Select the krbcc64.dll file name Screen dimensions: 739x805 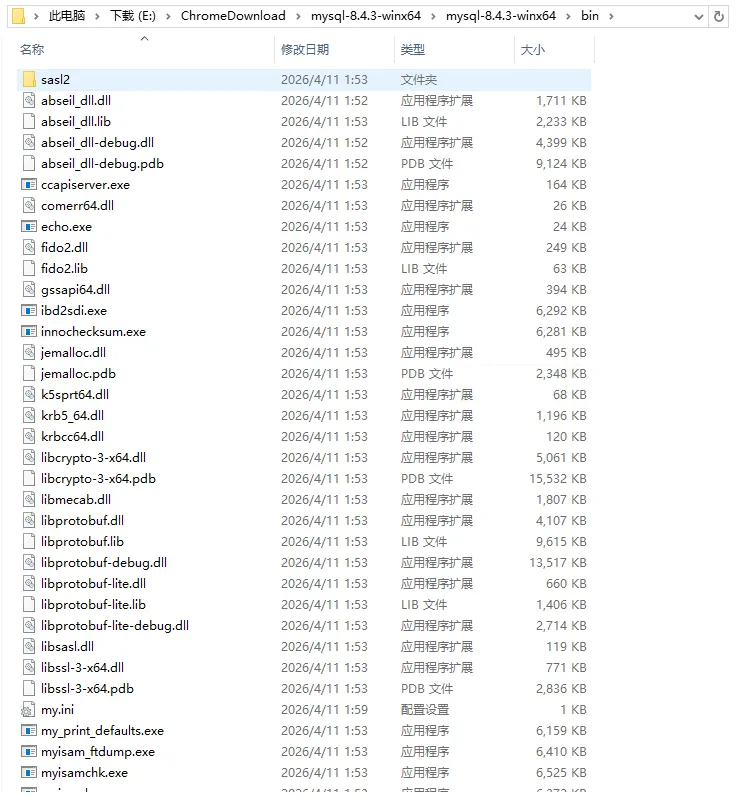coord(72,437)
